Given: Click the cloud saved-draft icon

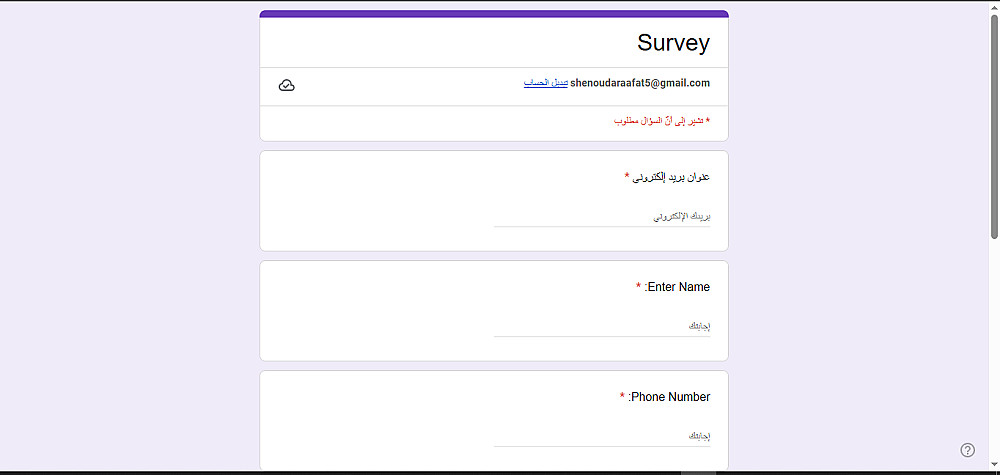Looking at the screenshot, I should coord(287,85).
